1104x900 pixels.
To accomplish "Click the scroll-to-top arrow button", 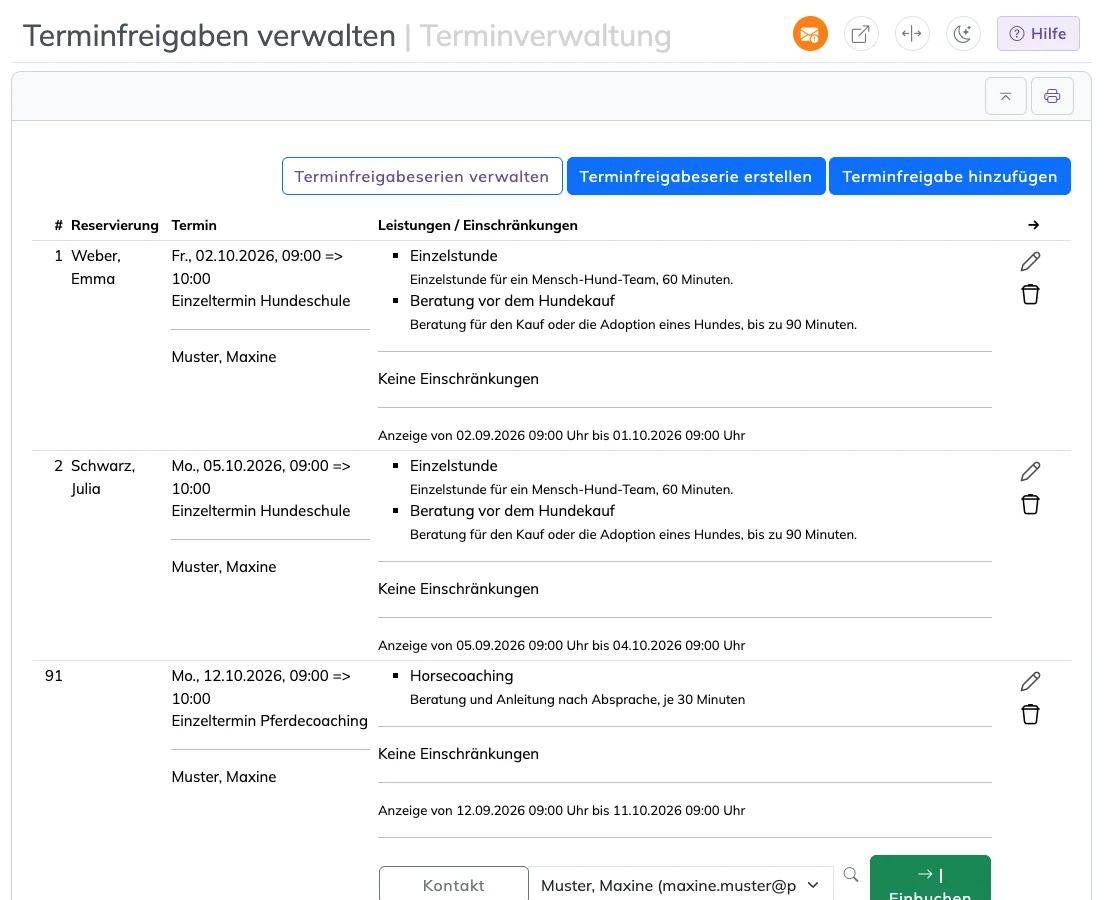I will point(1005,96).
